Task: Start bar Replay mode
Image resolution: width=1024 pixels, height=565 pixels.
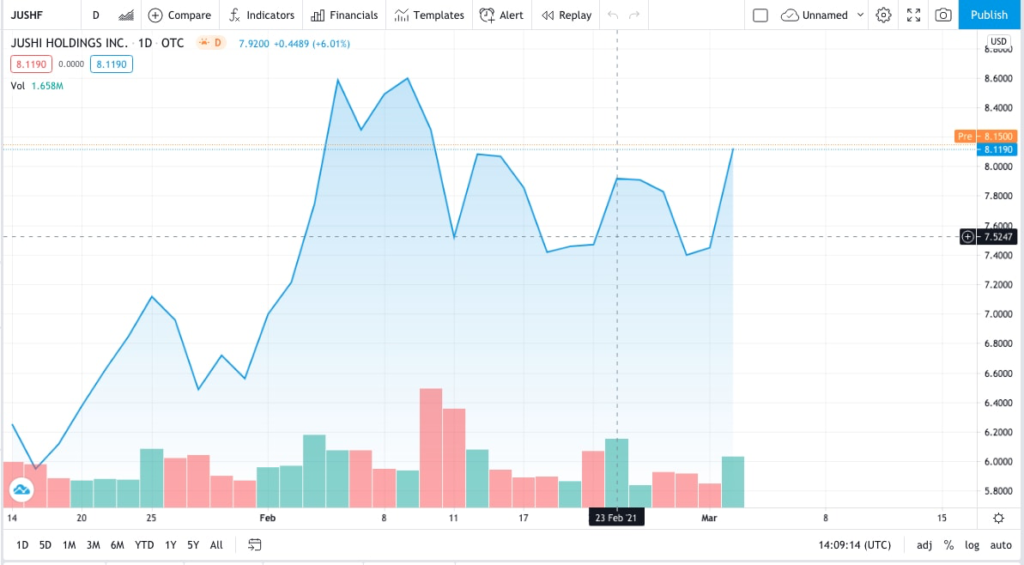Action: [566, 14]
